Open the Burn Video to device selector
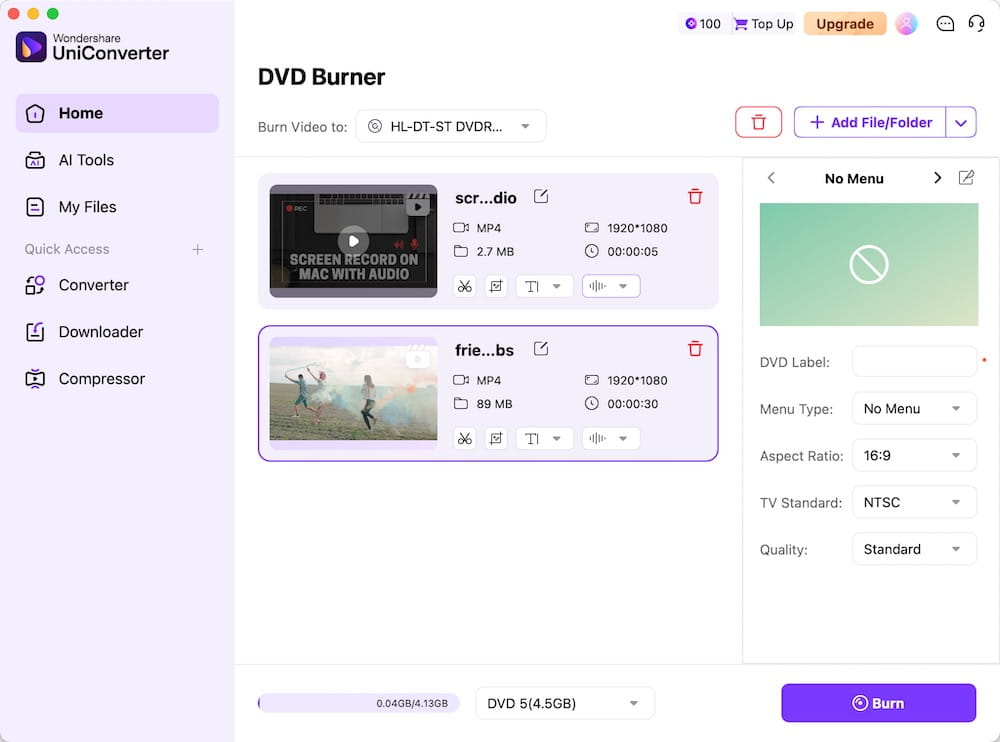Screen dimensions: 1000x742 [450, 126]
